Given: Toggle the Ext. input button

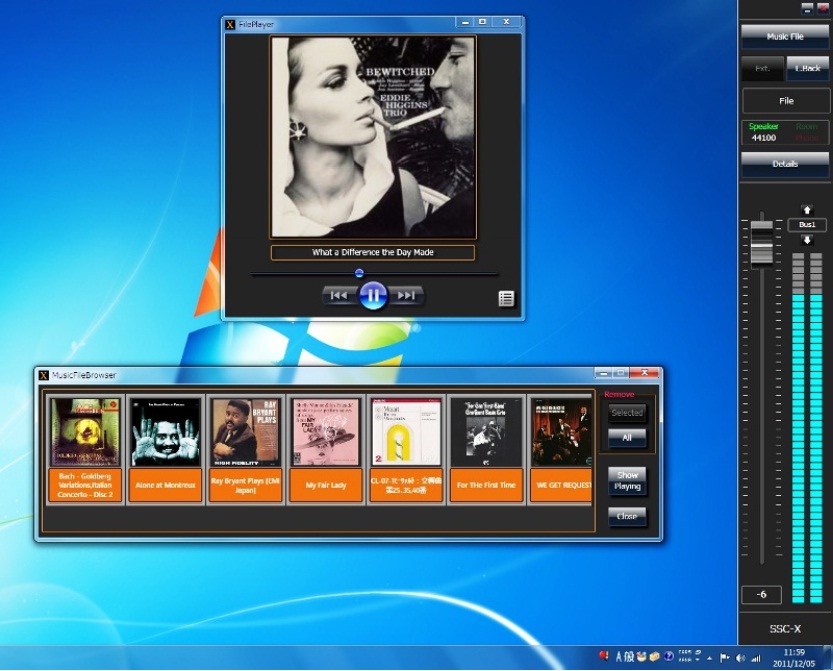Looking at the screenshot, I should [x=762, y=68].
